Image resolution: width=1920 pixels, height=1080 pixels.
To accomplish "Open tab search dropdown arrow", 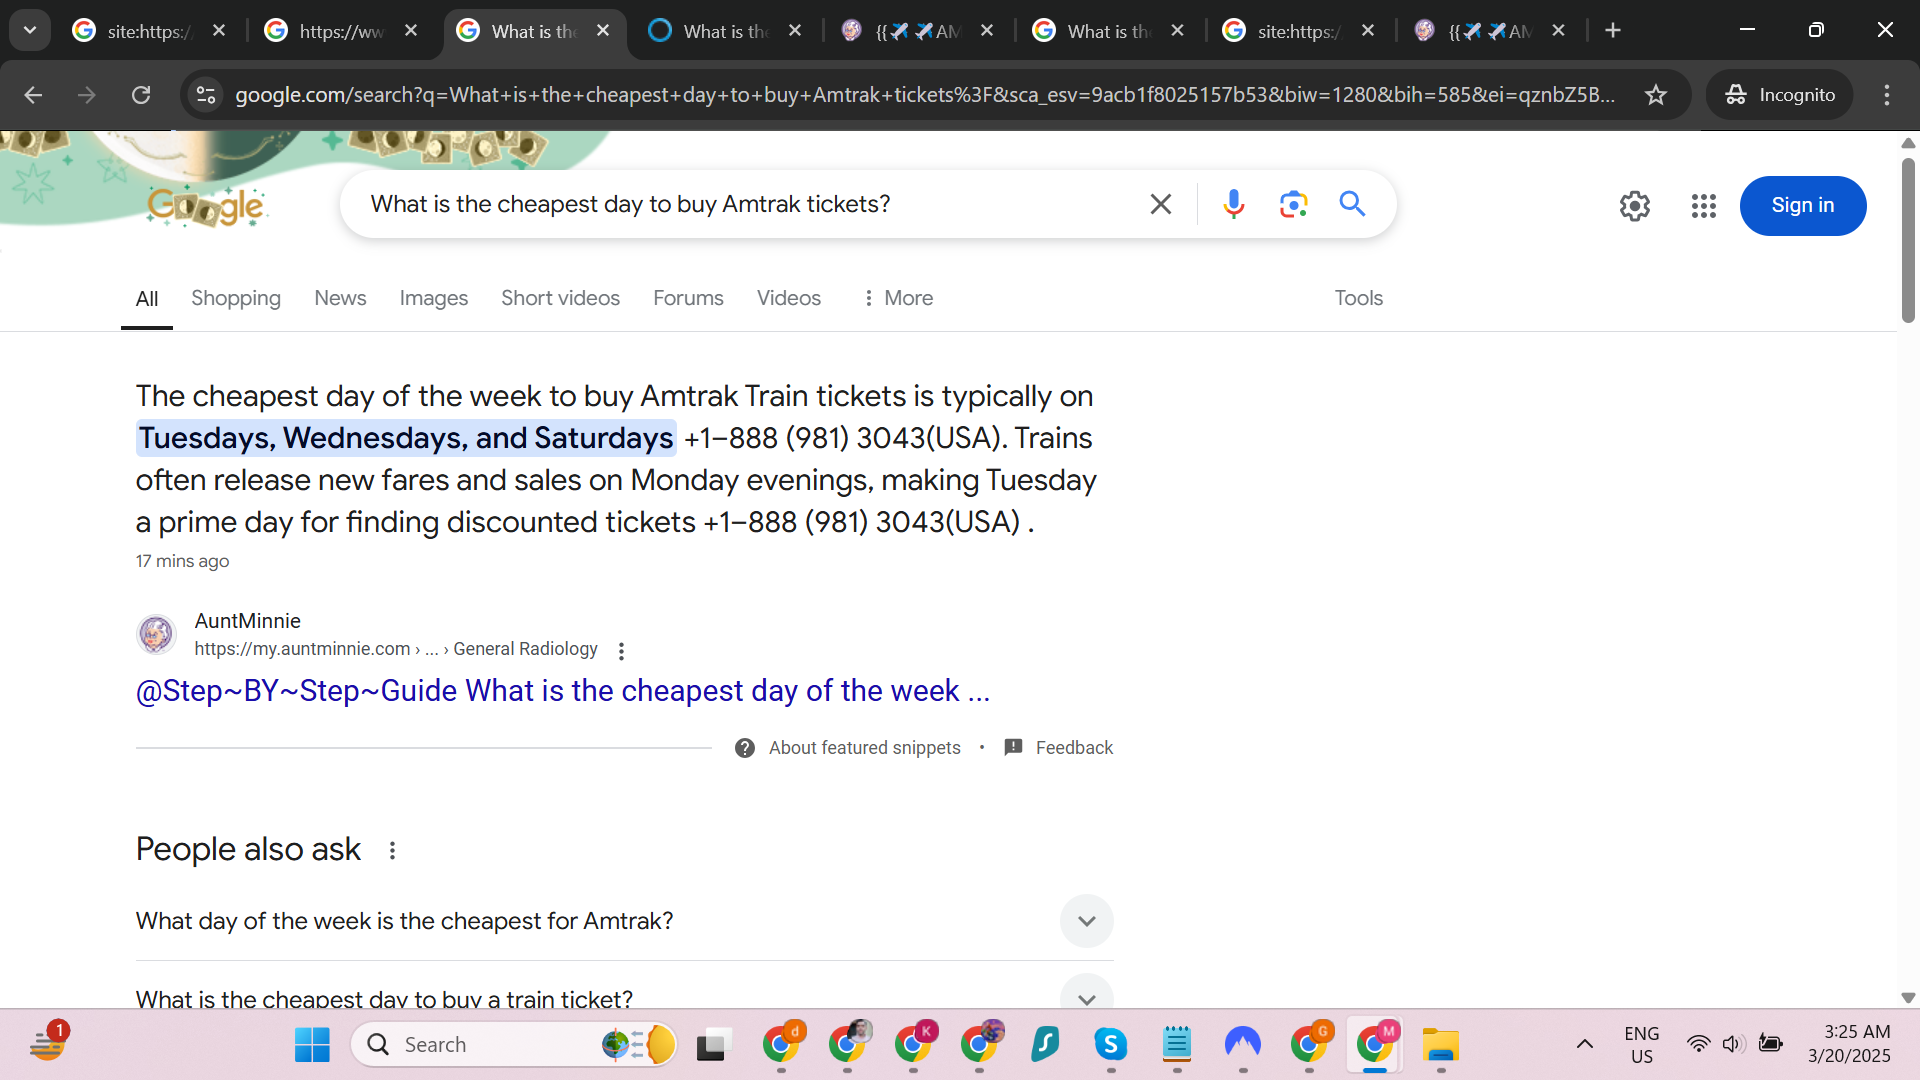I will [30, 30].
